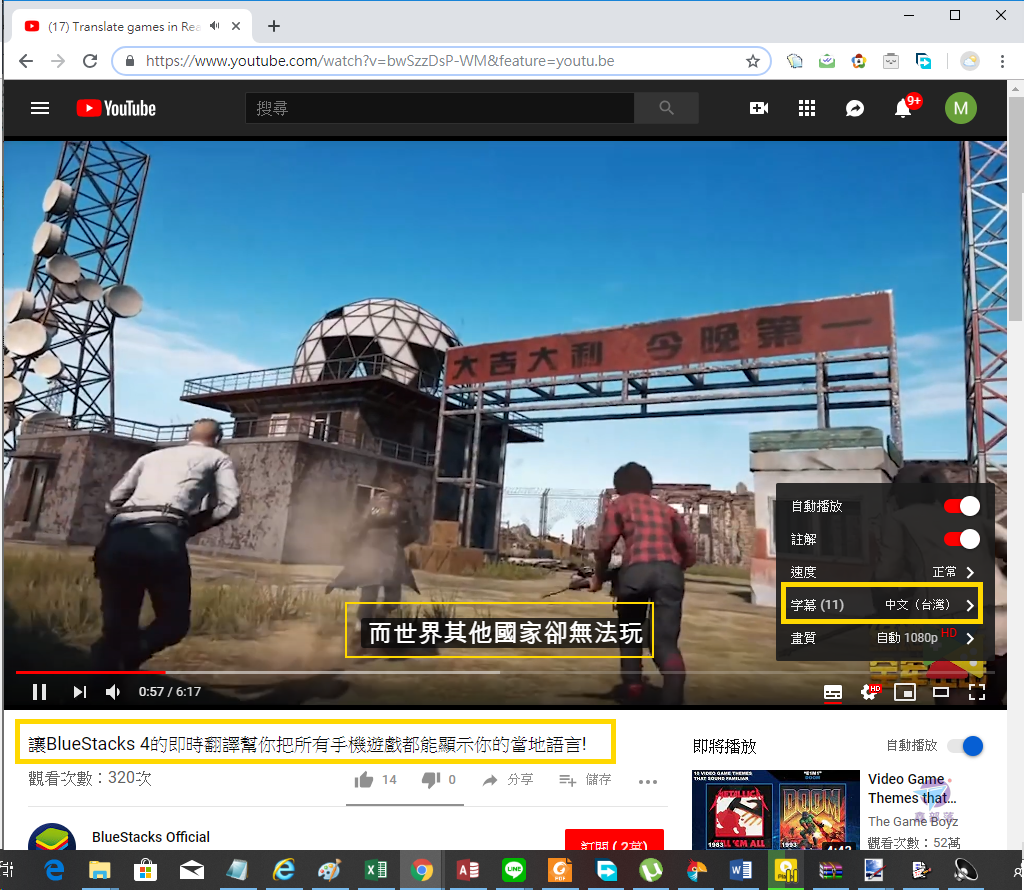Open the BlueStacks Official channel link
Viewport: 1024px width, 890px height.
pos(151,837)
